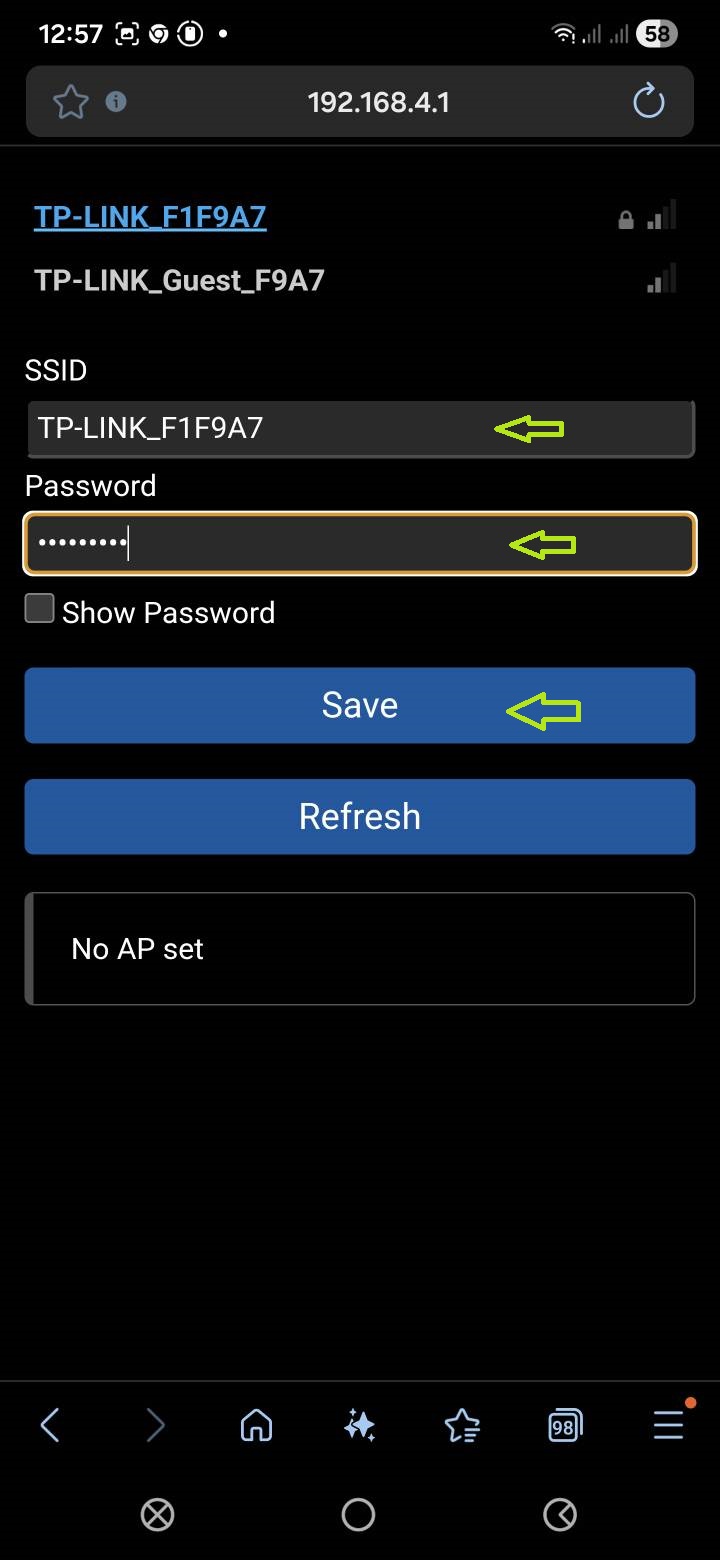Tap the browser forward arrow

pyautogui.click(x=155, y=1425)
